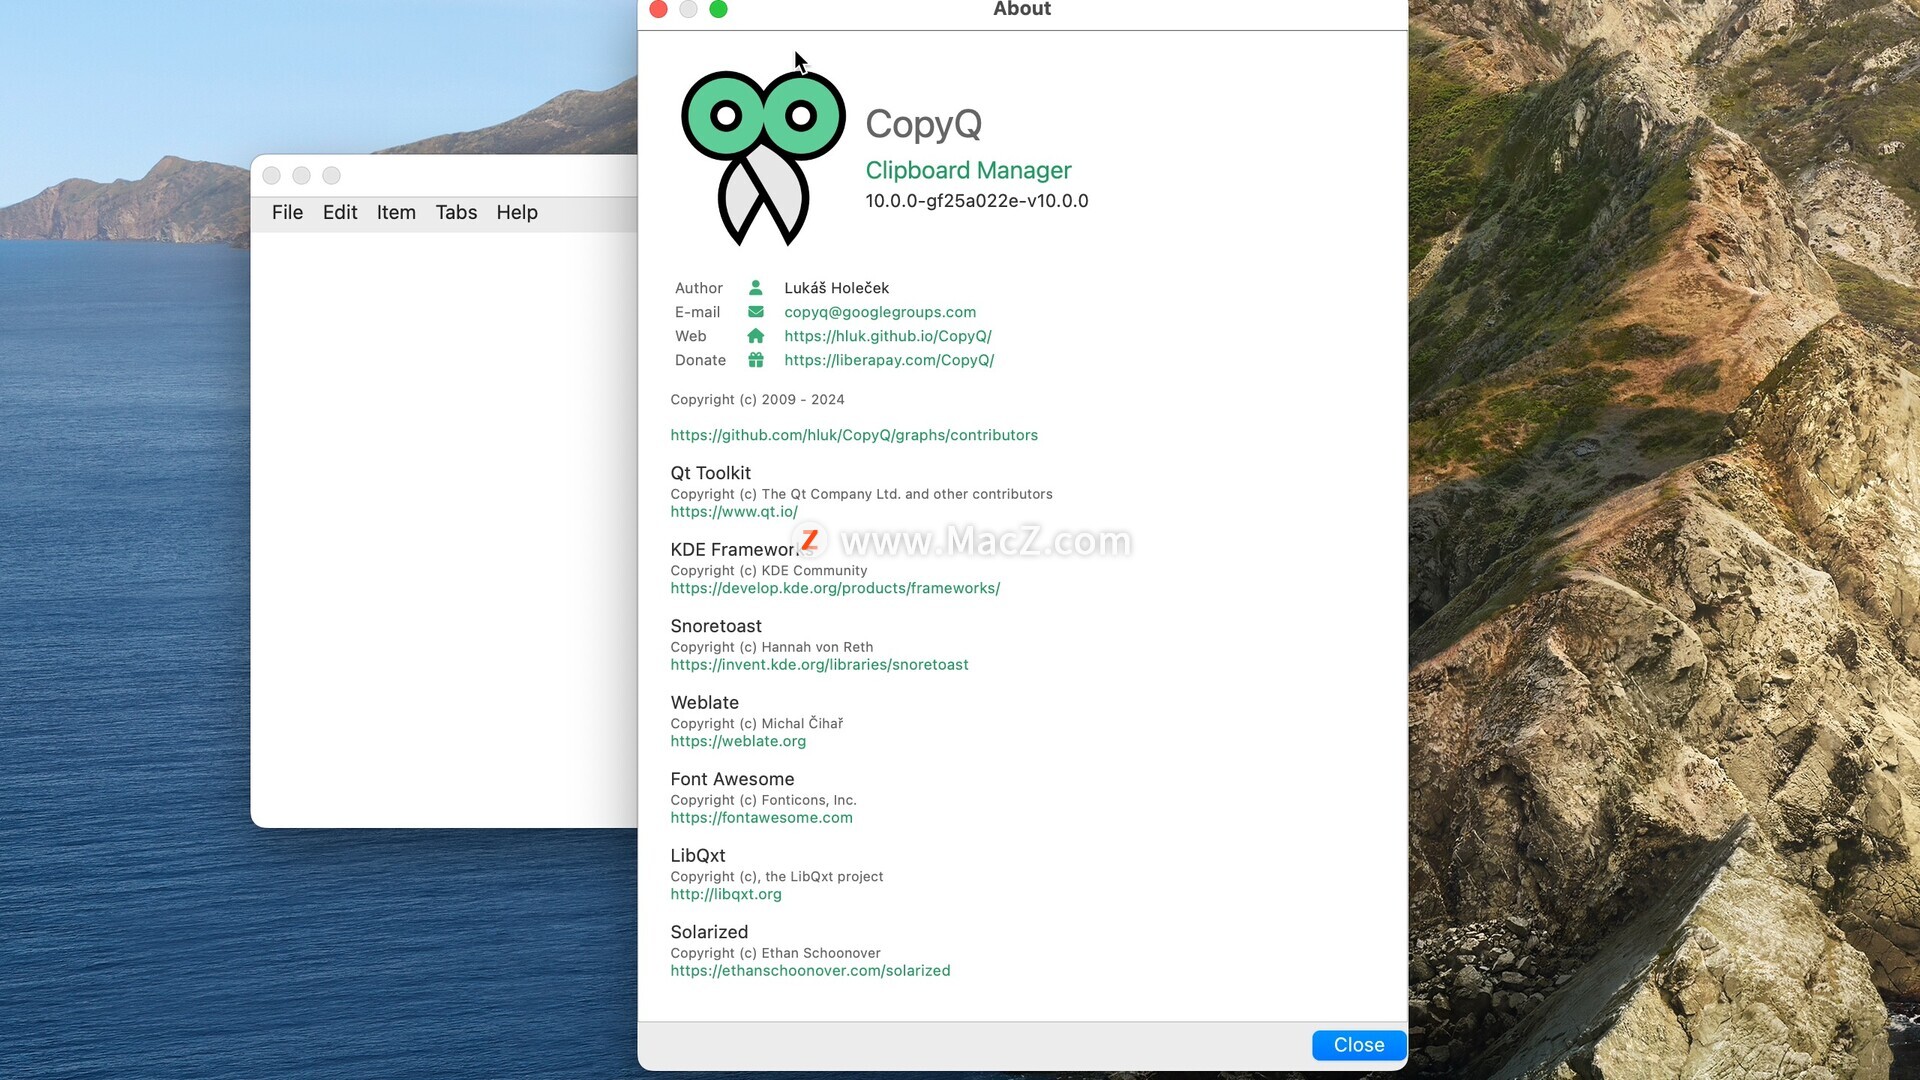
Task: Open the hluk.github.io/CopyQ web link
Action: click(888, 336)
